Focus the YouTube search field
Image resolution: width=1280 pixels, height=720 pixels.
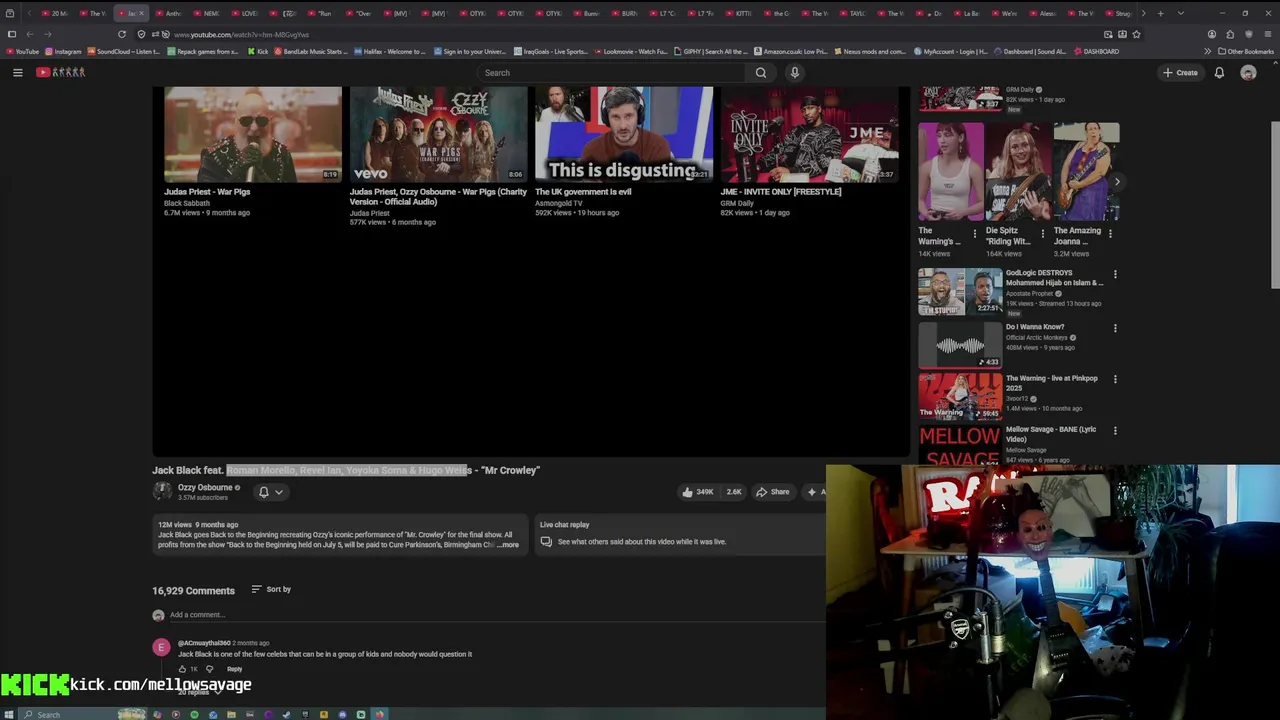[612, 72]
